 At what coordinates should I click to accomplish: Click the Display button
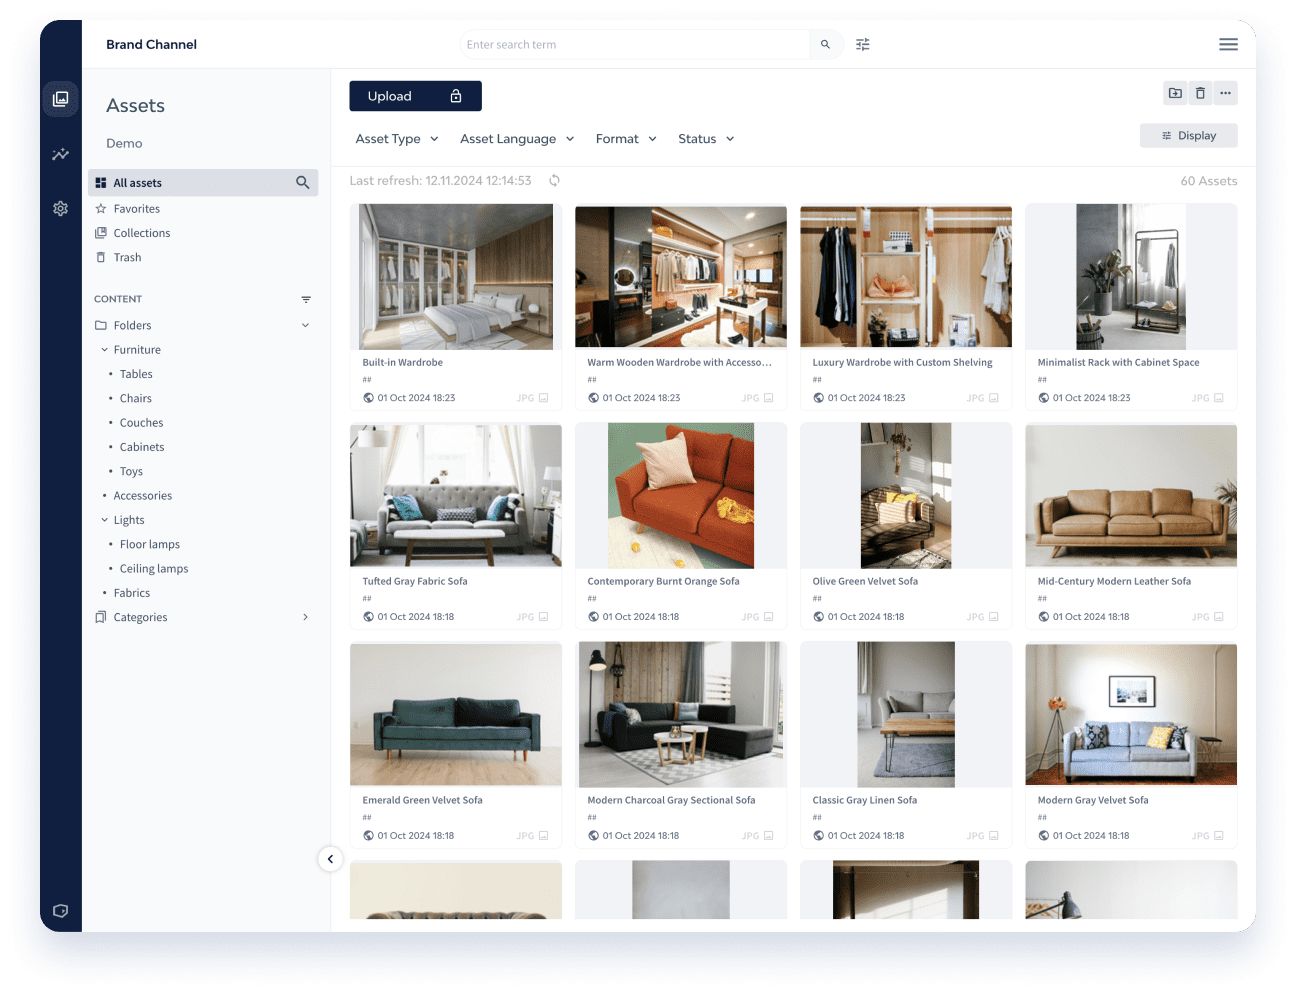point(1188,136)
